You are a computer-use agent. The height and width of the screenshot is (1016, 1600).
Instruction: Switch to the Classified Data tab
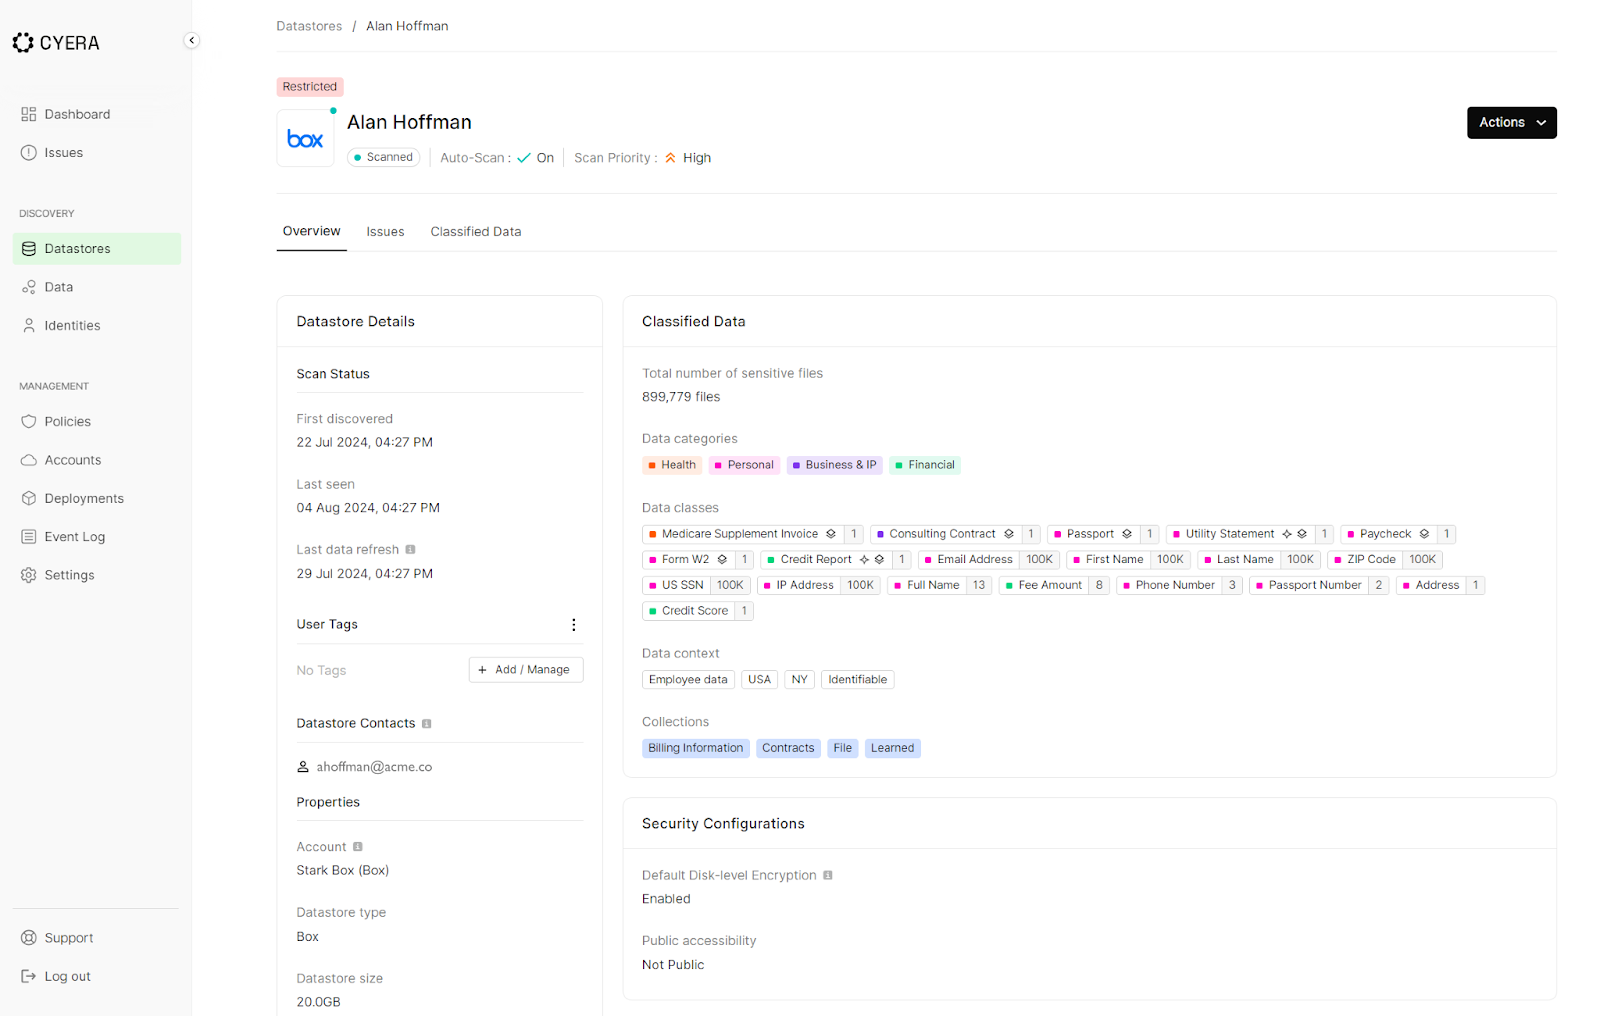click(475, 231)
